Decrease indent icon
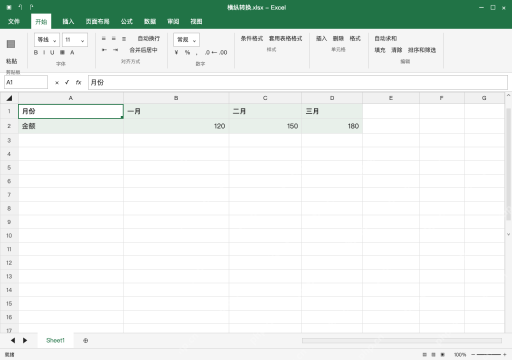Viewport: 512px width, 360px height. point(104,50)
